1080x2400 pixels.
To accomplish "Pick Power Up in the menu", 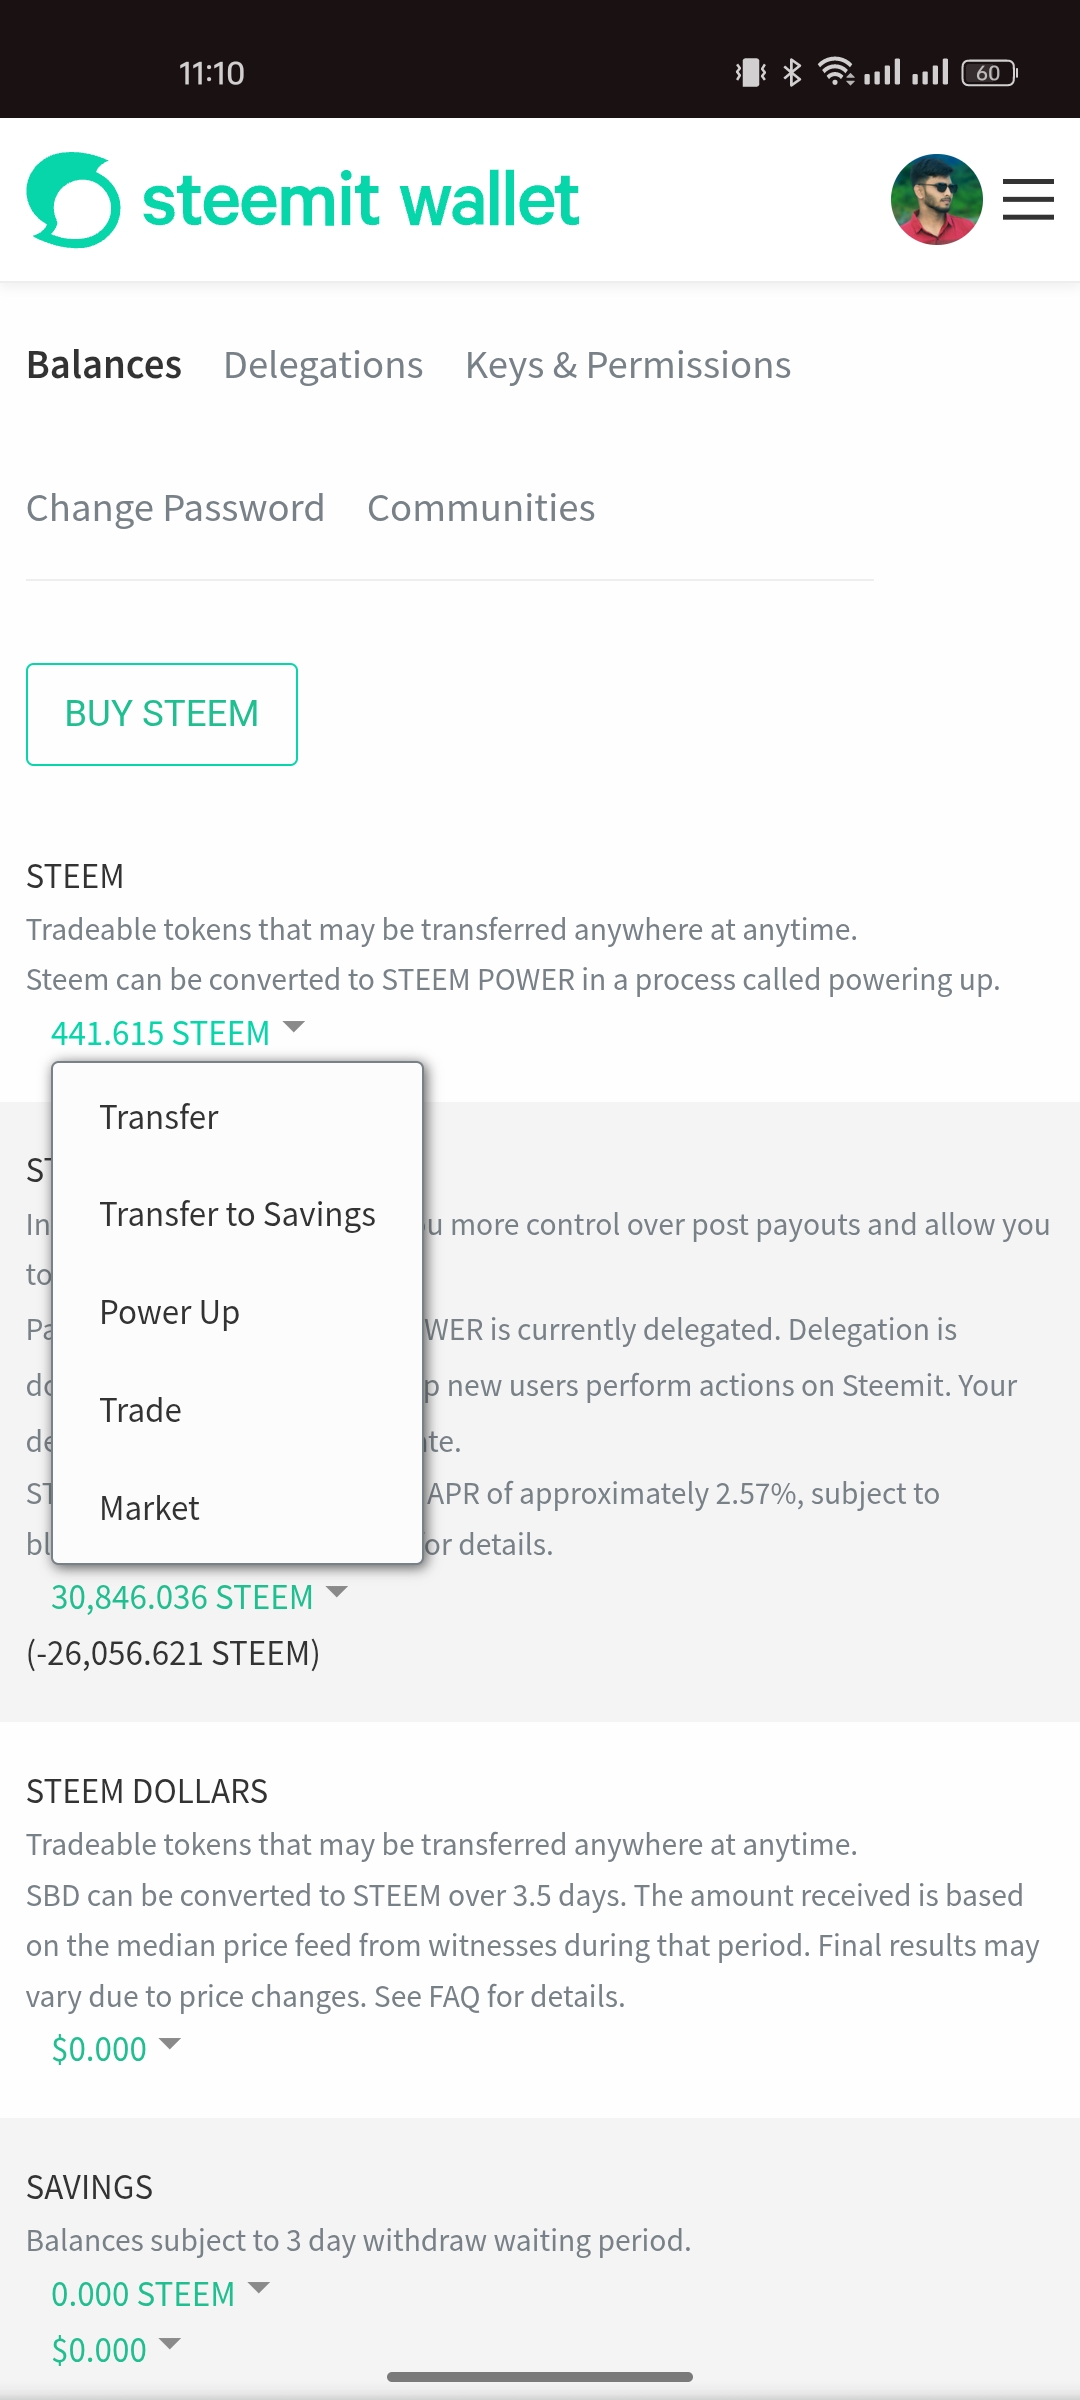I will 169,1312.
